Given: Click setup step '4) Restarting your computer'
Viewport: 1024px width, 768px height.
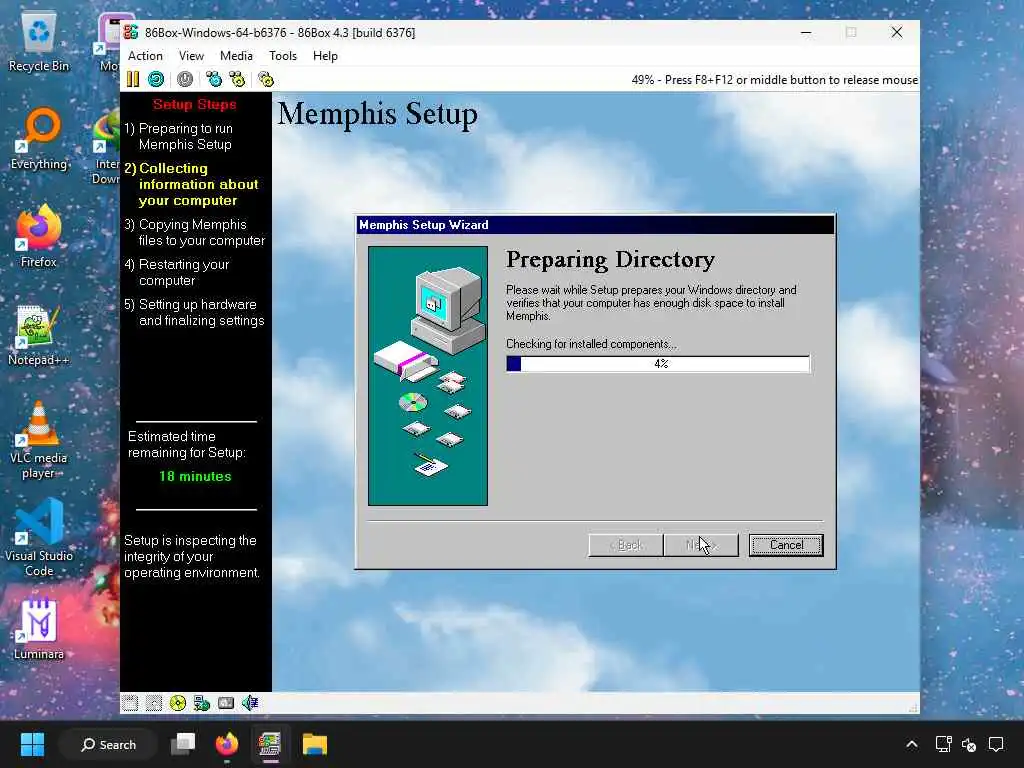Looking at the screenshot, I should [x=177, y=272].
